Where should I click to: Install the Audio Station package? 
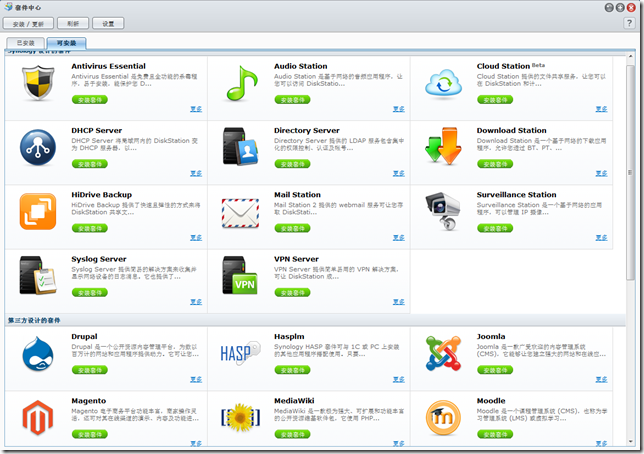point(292,100)
